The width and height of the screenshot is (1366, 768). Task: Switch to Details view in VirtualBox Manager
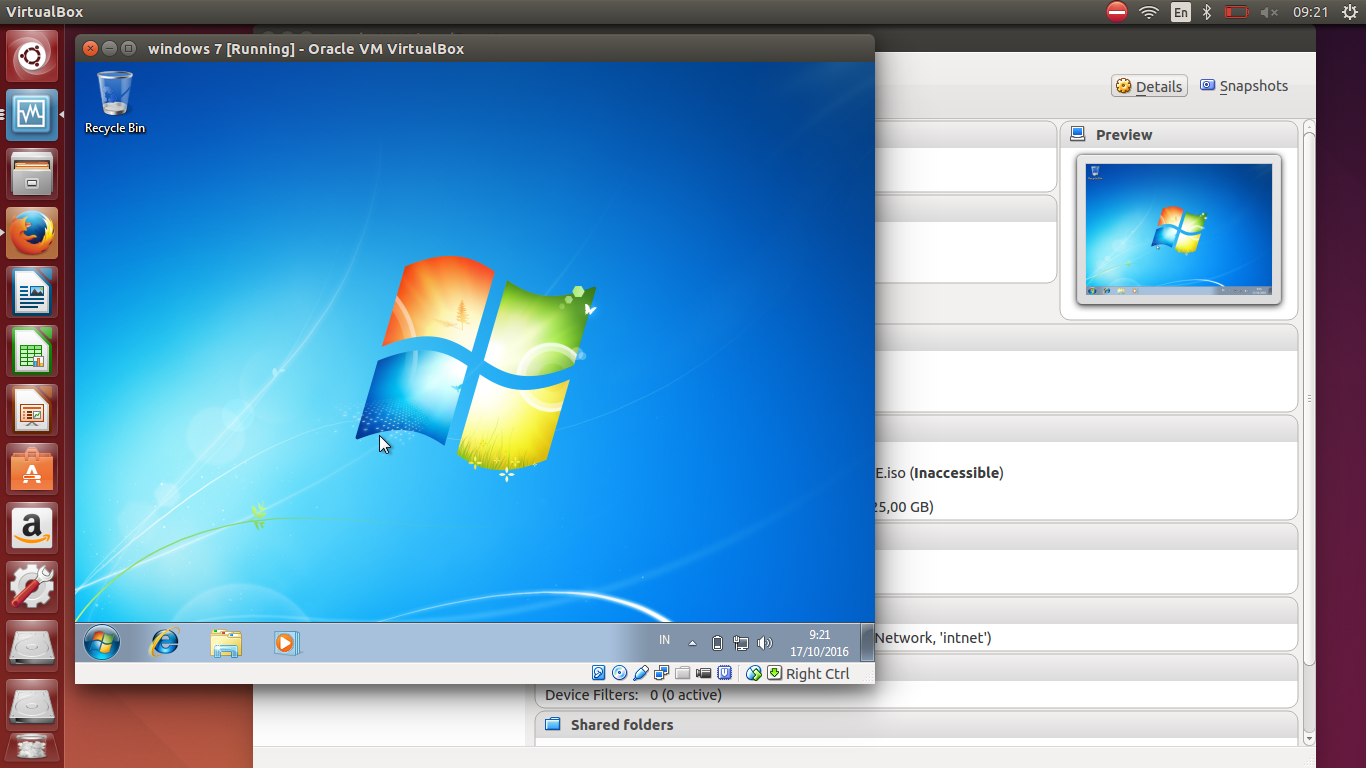[1149, 86]
